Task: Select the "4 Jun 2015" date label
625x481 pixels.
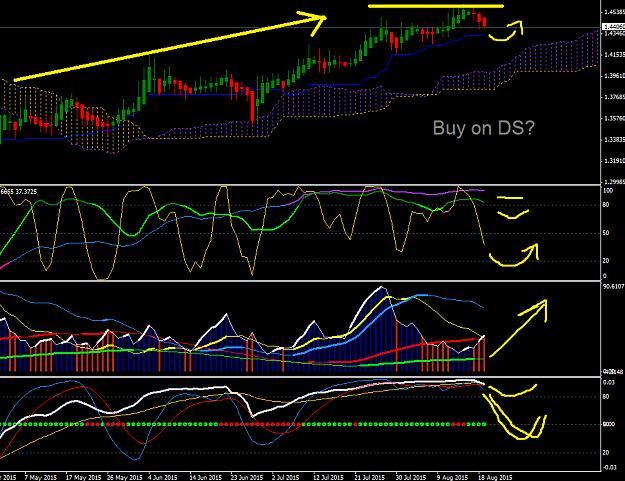Action: 163,477
